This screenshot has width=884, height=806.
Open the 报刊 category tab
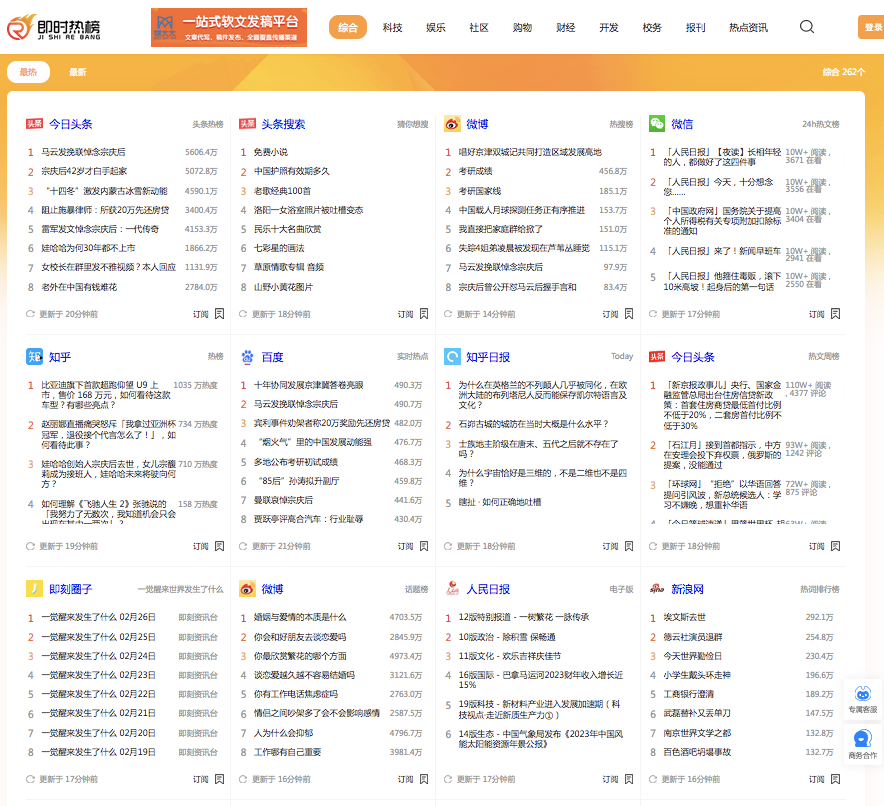[x=695, y=28]
